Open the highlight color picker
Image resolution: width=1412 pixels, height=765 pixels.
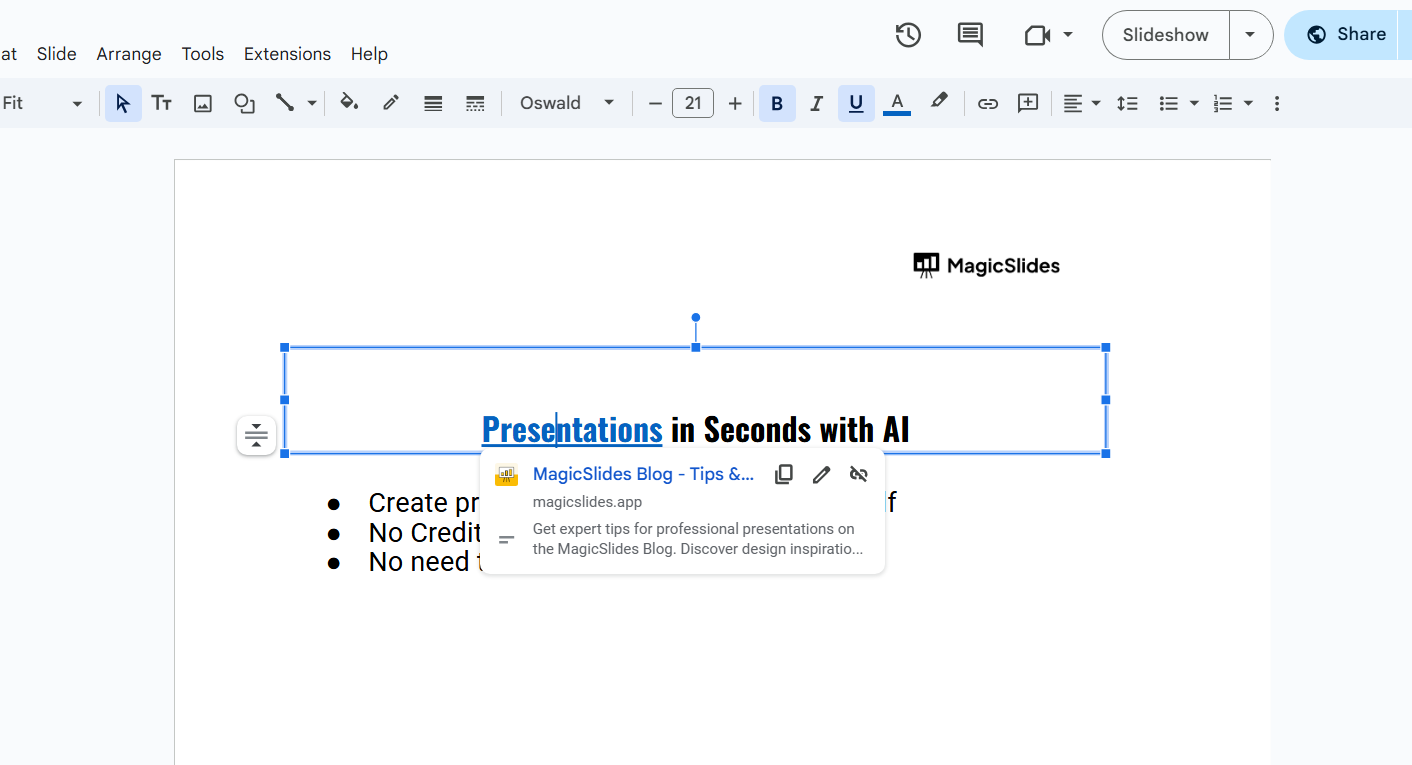click(x=938, y=103)
